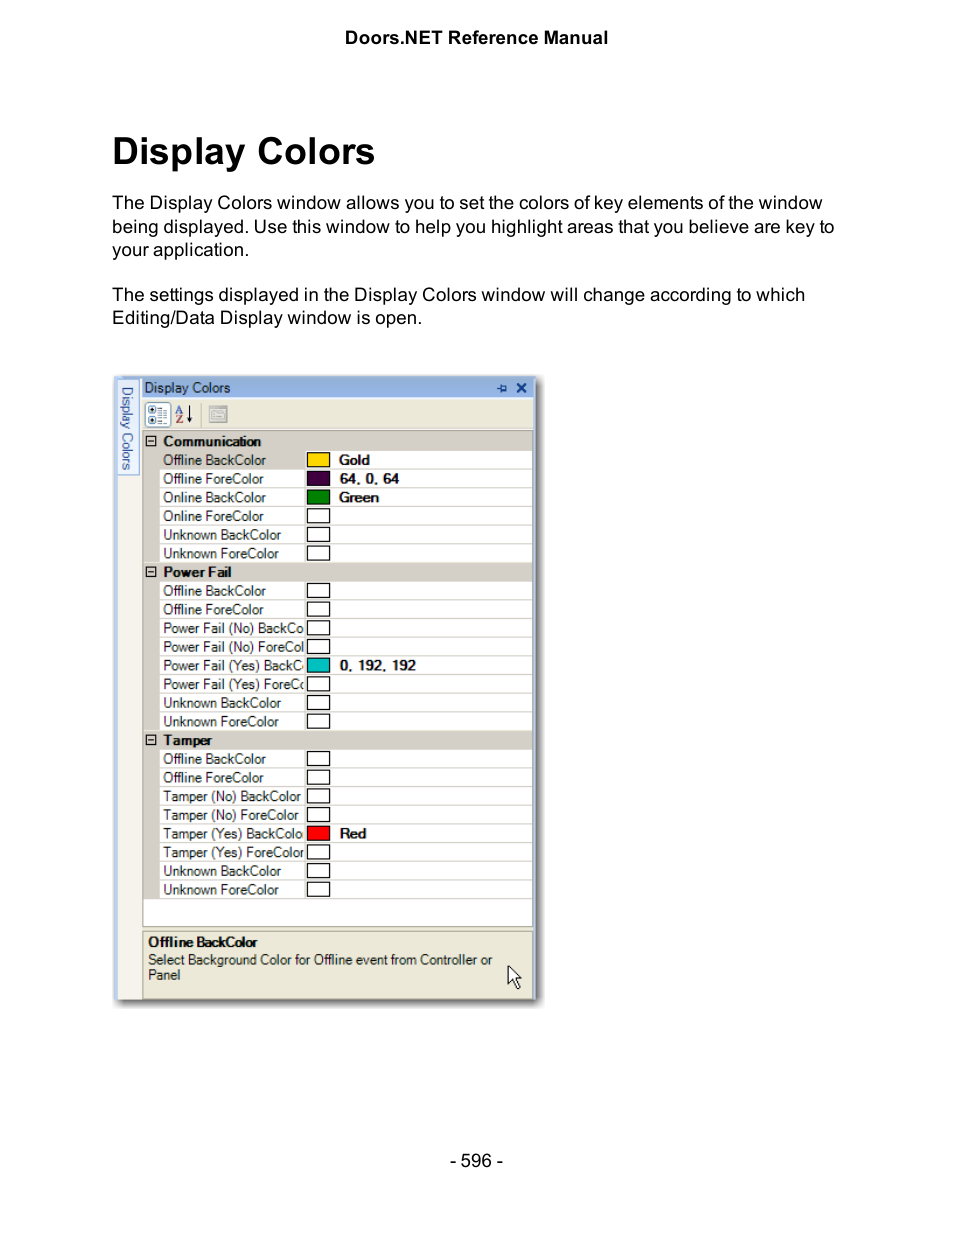
Task: Select Tamper (Yes) ForeColor property
Action: tap(231, 852)
